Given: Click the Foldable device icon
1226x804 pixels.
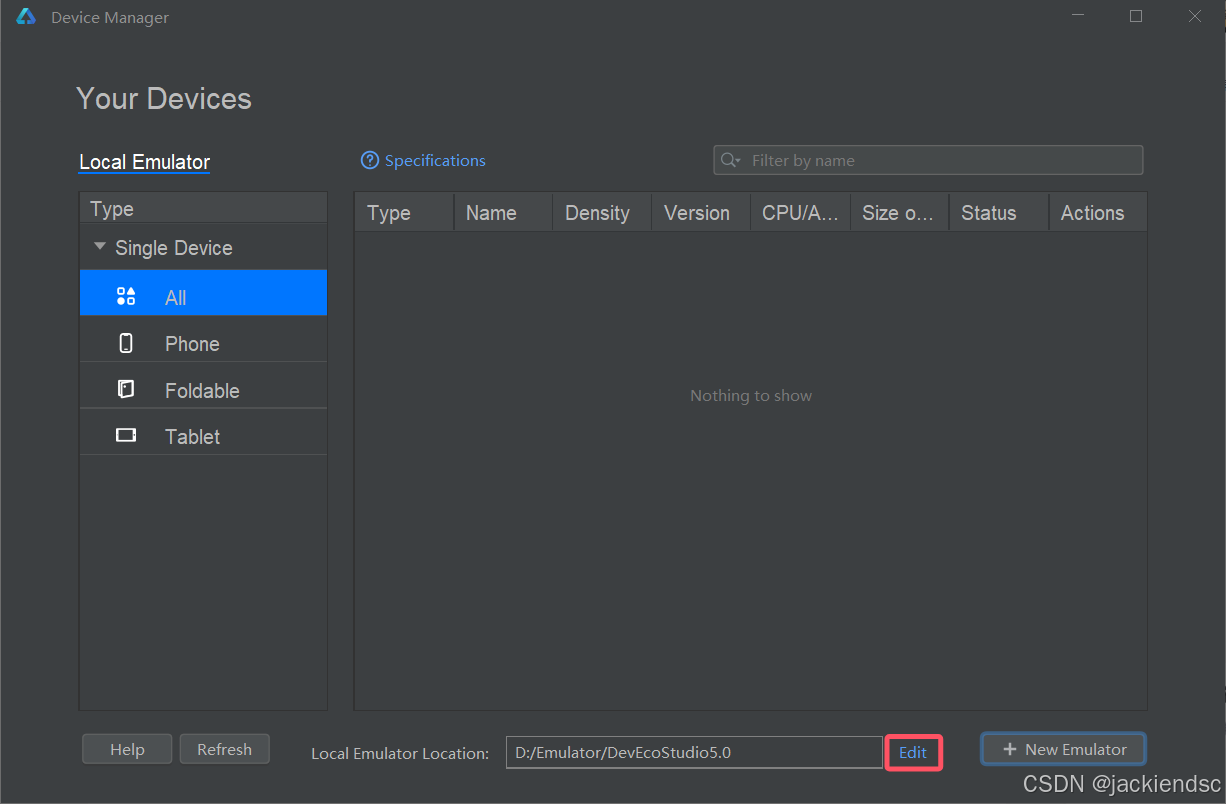Looking at the screenshot, I should coord(126,389).
